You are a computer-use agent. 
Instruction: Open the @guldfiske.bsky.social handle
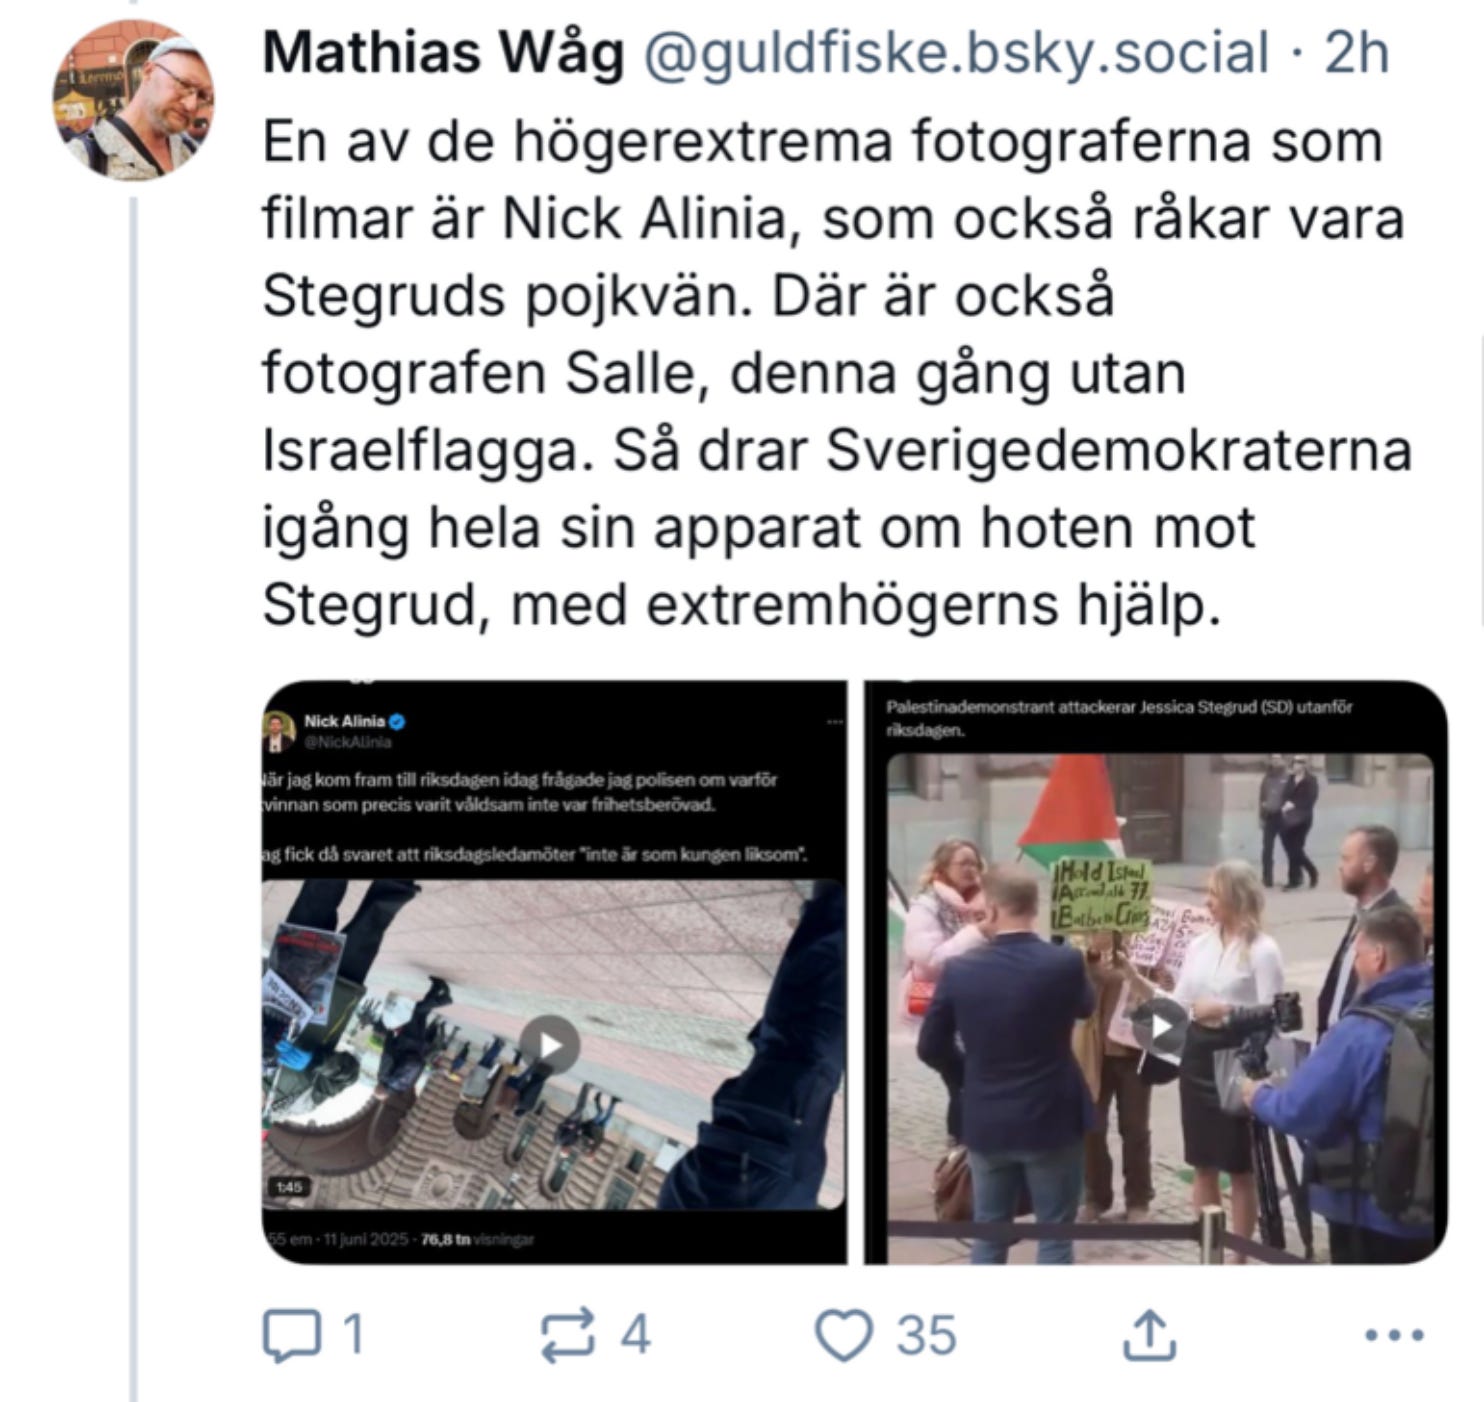(x=955, y=52)
